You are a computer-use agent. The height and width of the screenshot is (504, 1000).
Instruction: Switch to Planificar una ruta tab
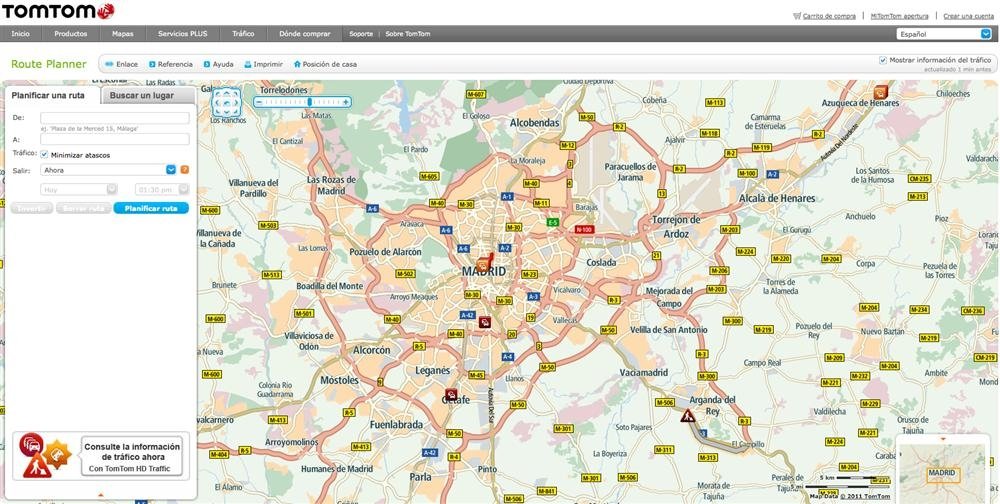tap(48, 95)
